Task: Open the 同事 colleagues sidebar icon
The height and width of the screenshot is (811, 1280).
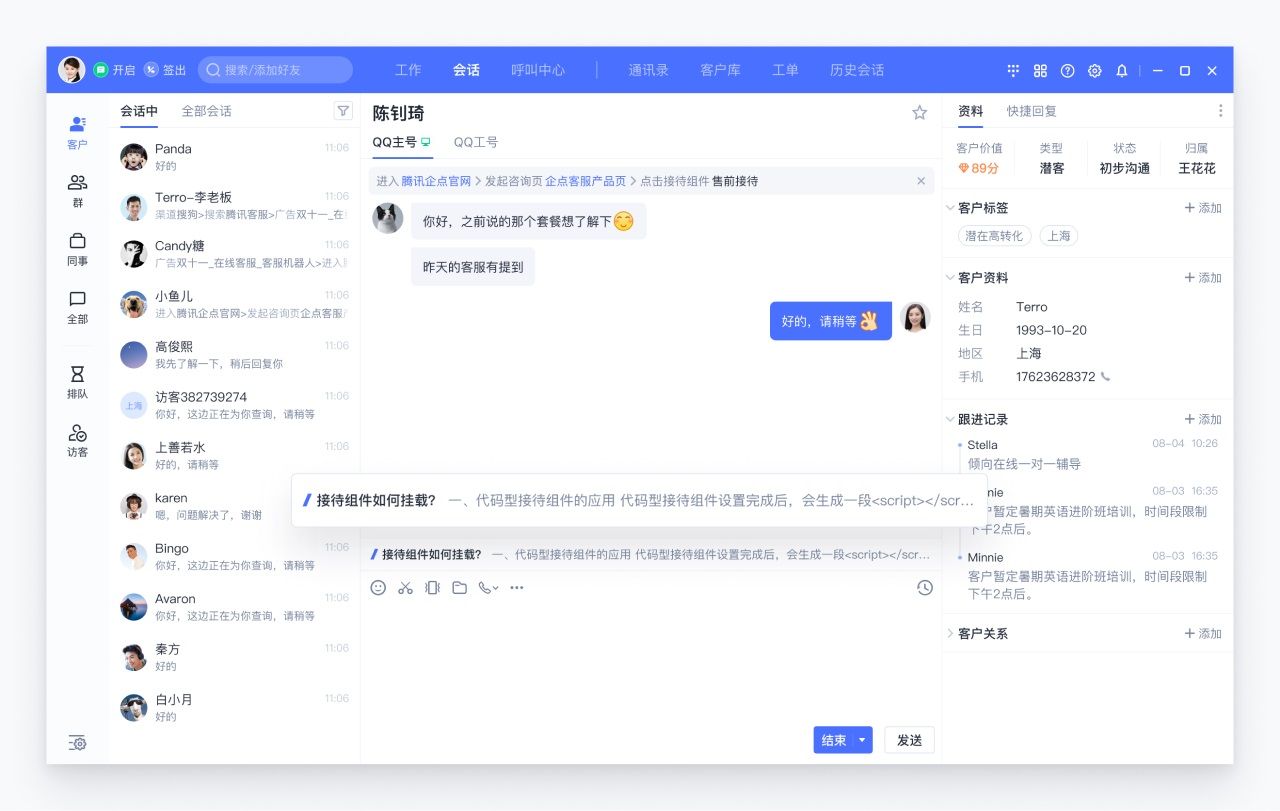Action: [77, 249]
